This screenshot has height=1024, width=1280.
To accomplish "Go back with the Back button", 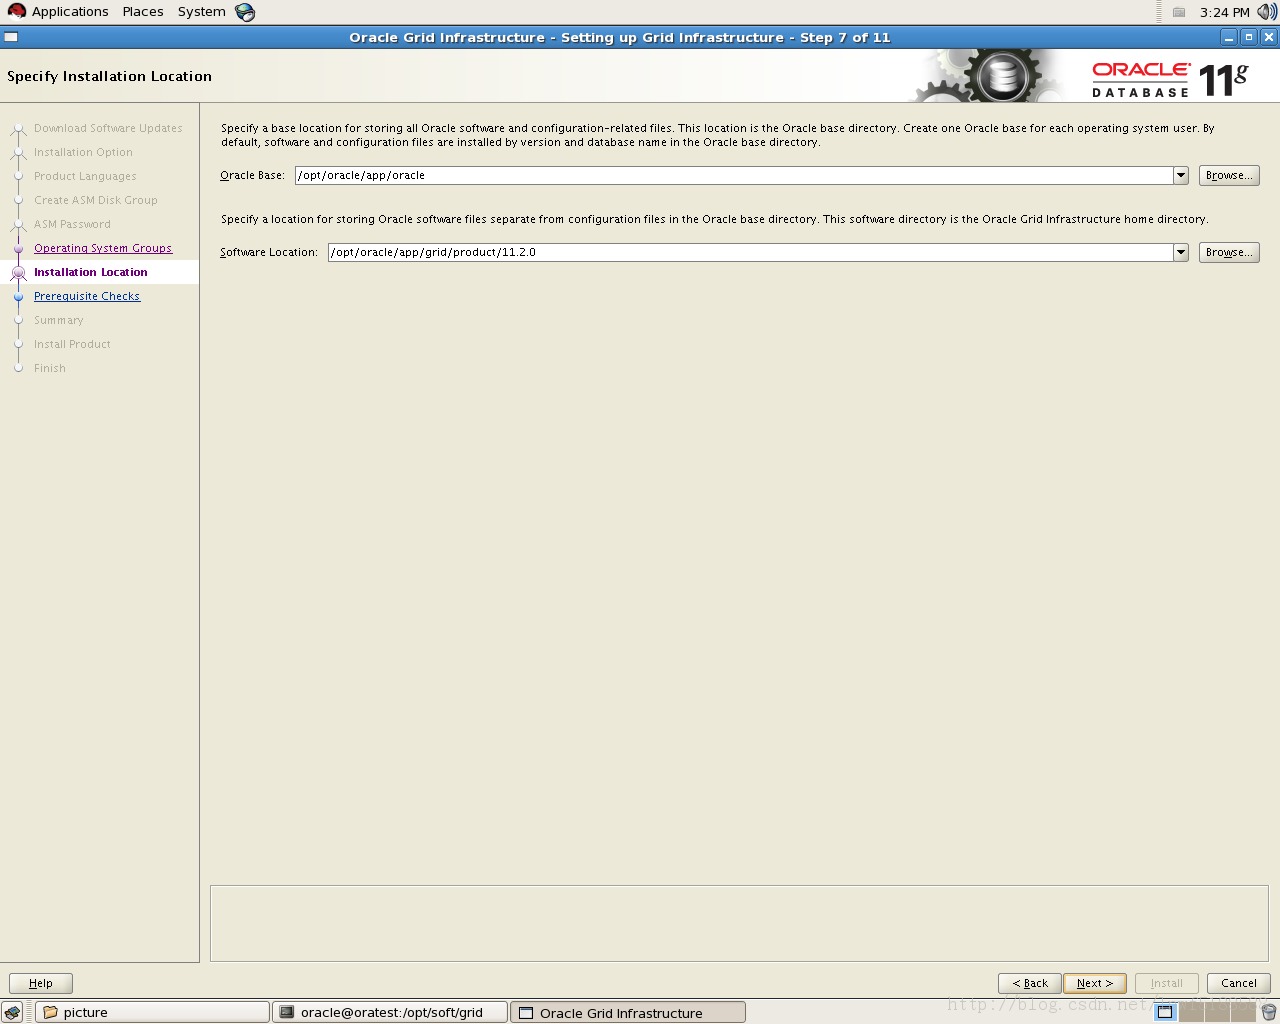I will point(1030,983).
